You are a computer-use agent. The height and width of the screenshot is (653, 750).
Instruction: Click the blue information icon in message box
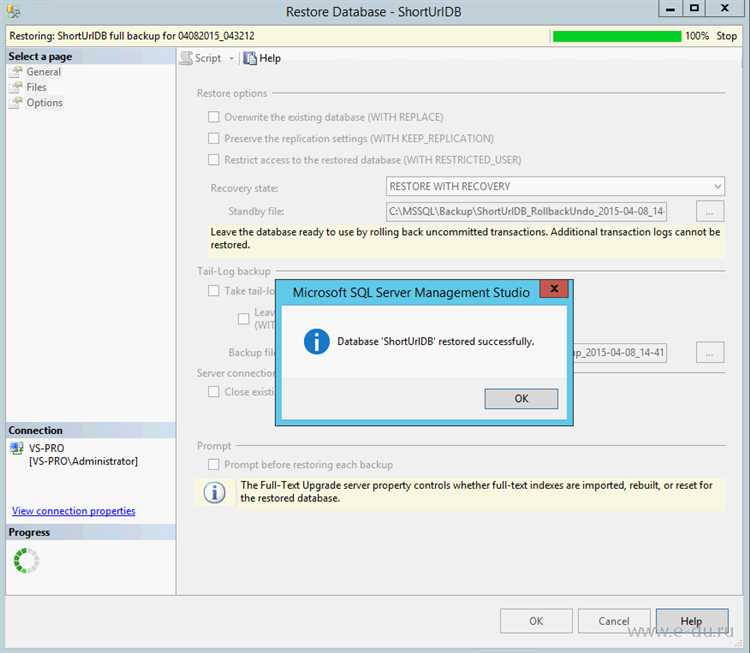click(x=317, y=342)
